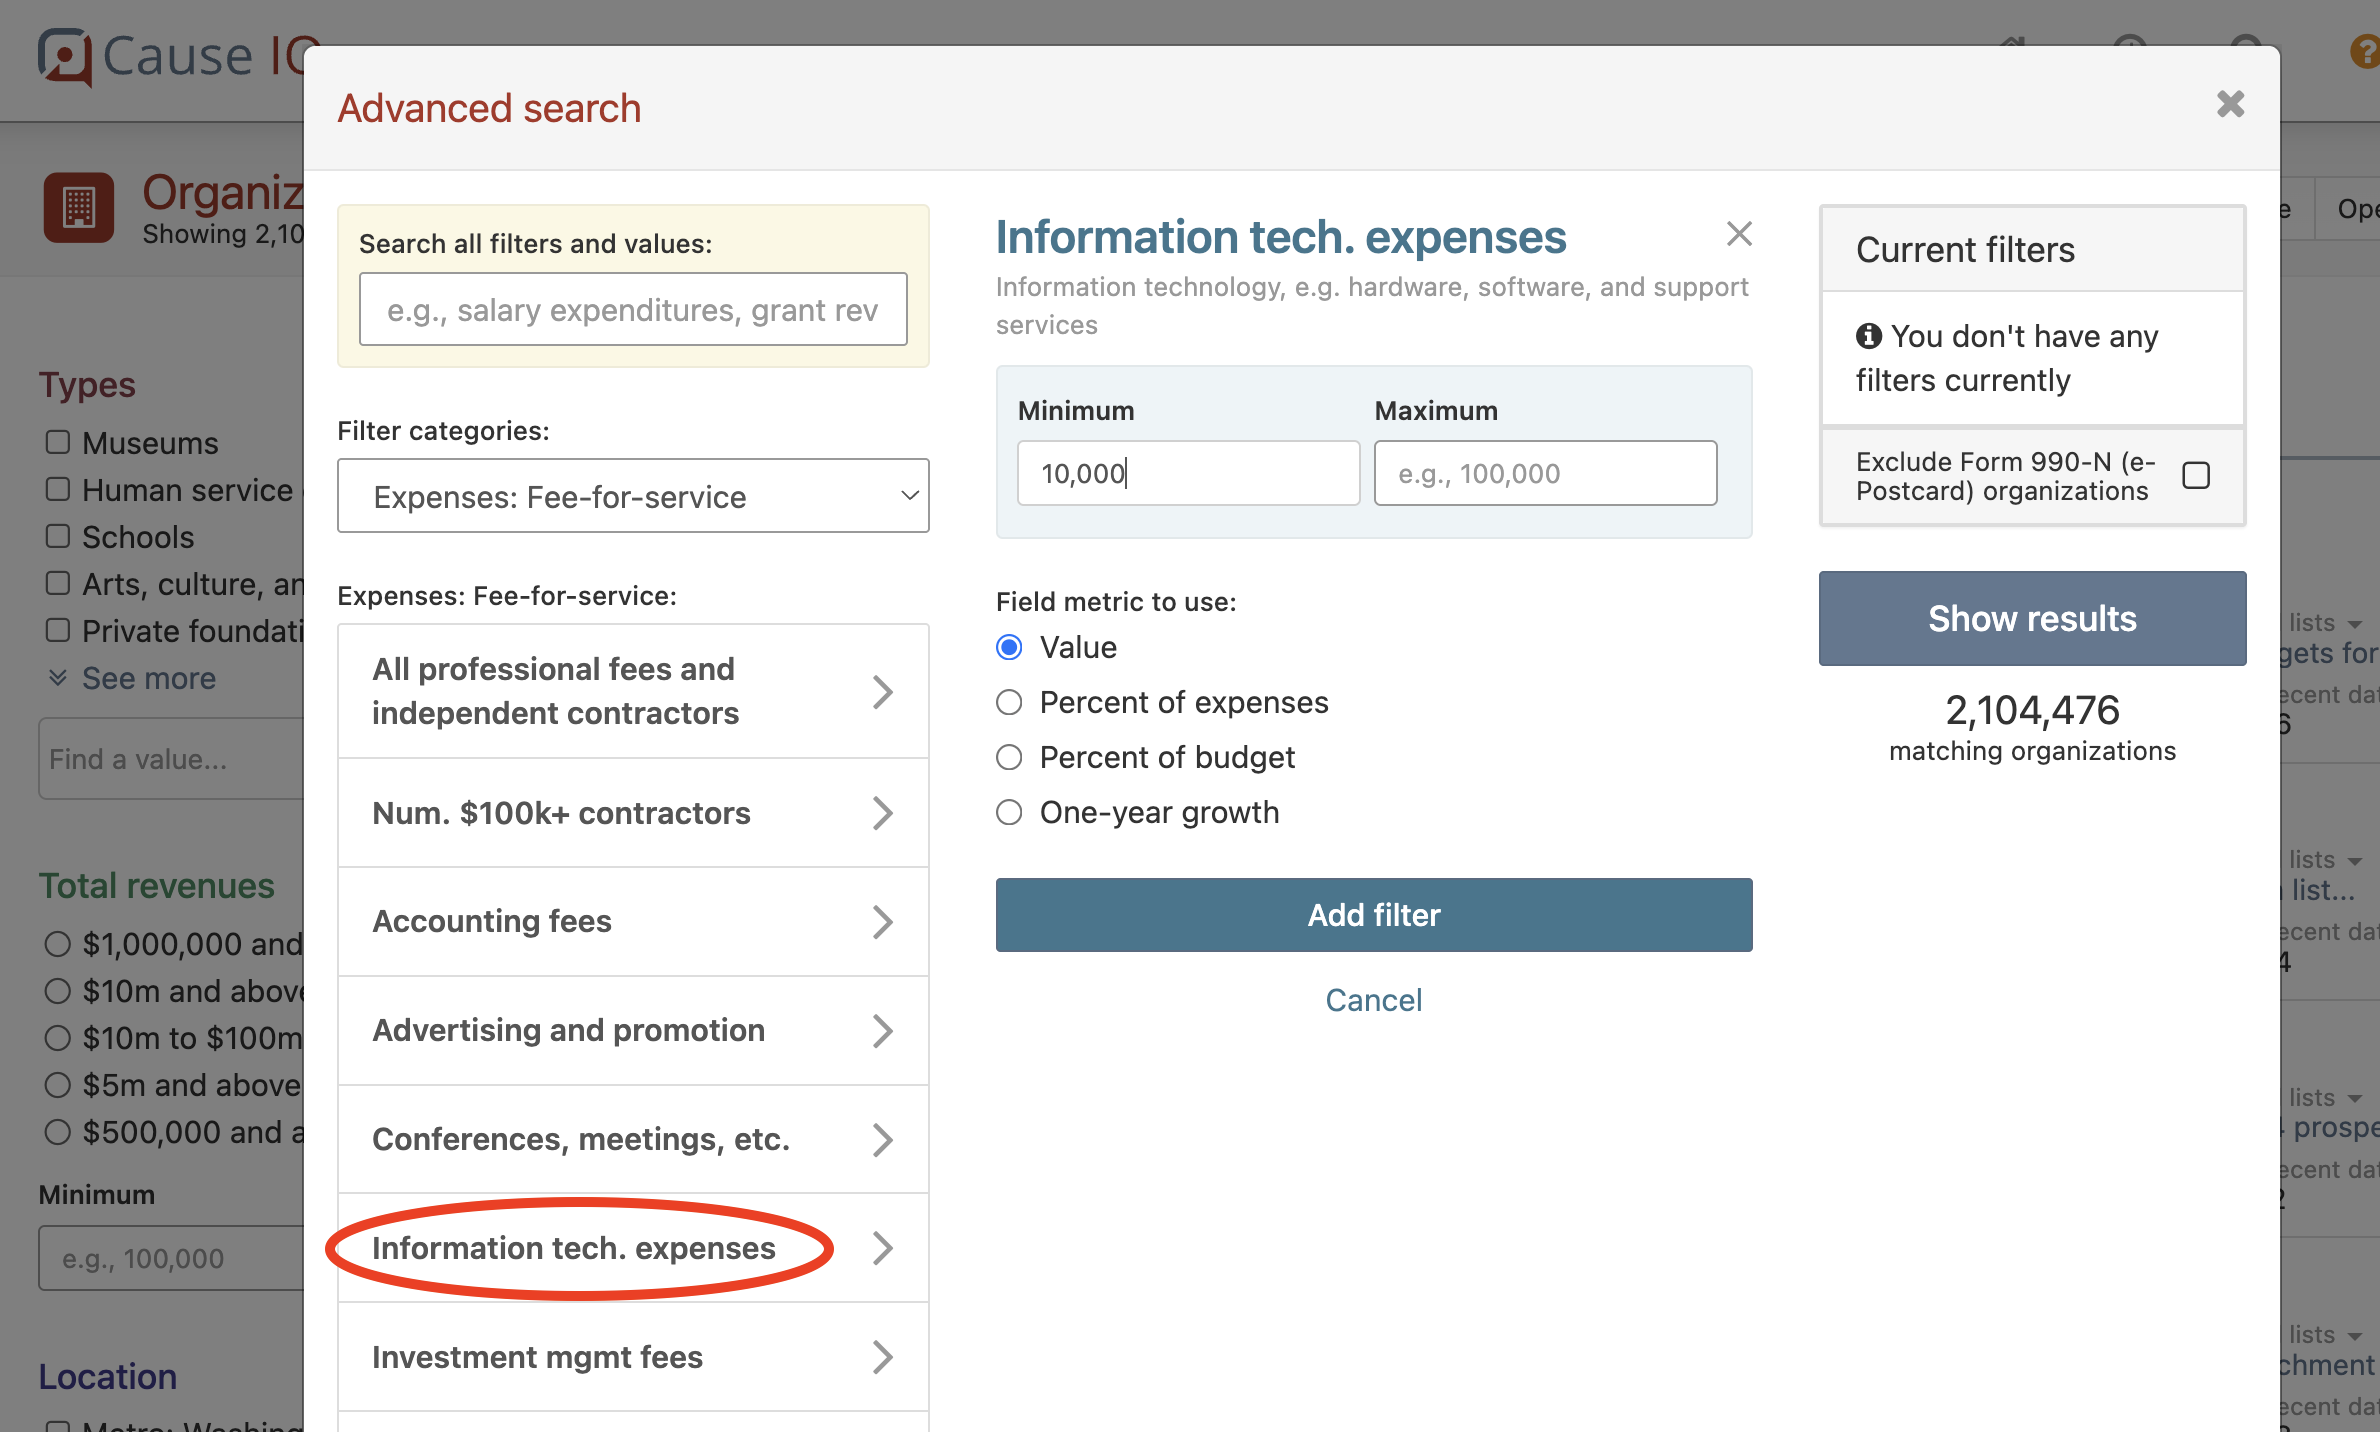Open the Filter categories dropdown

point(632,495)
